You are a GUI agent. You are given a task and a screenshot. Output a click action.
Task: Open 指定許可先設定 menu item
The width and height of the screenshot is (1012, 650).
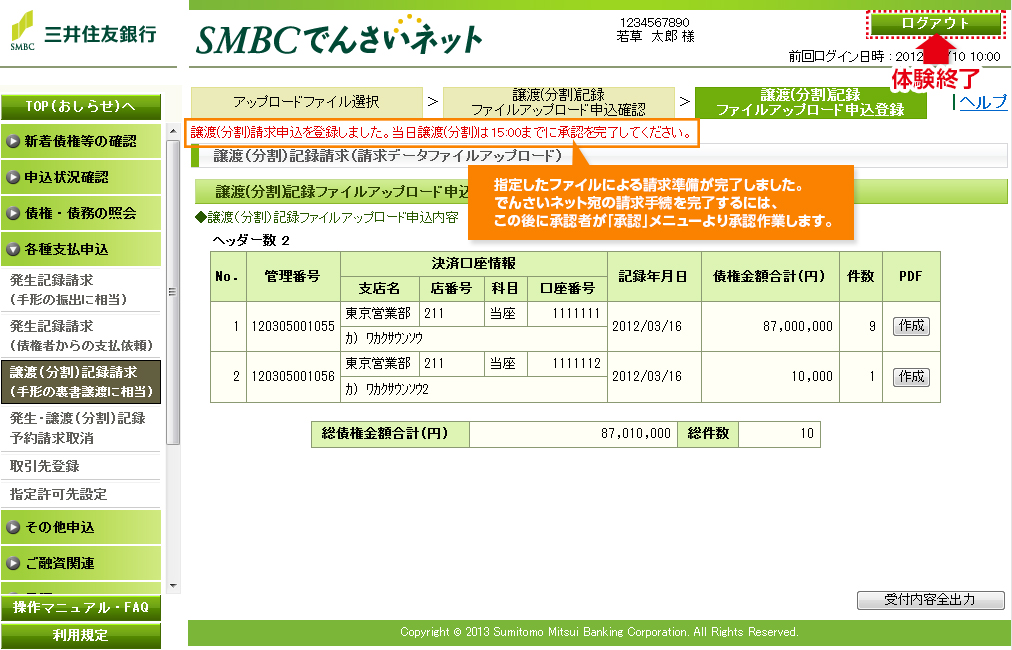pyautogui.click(x=81, y=494)
